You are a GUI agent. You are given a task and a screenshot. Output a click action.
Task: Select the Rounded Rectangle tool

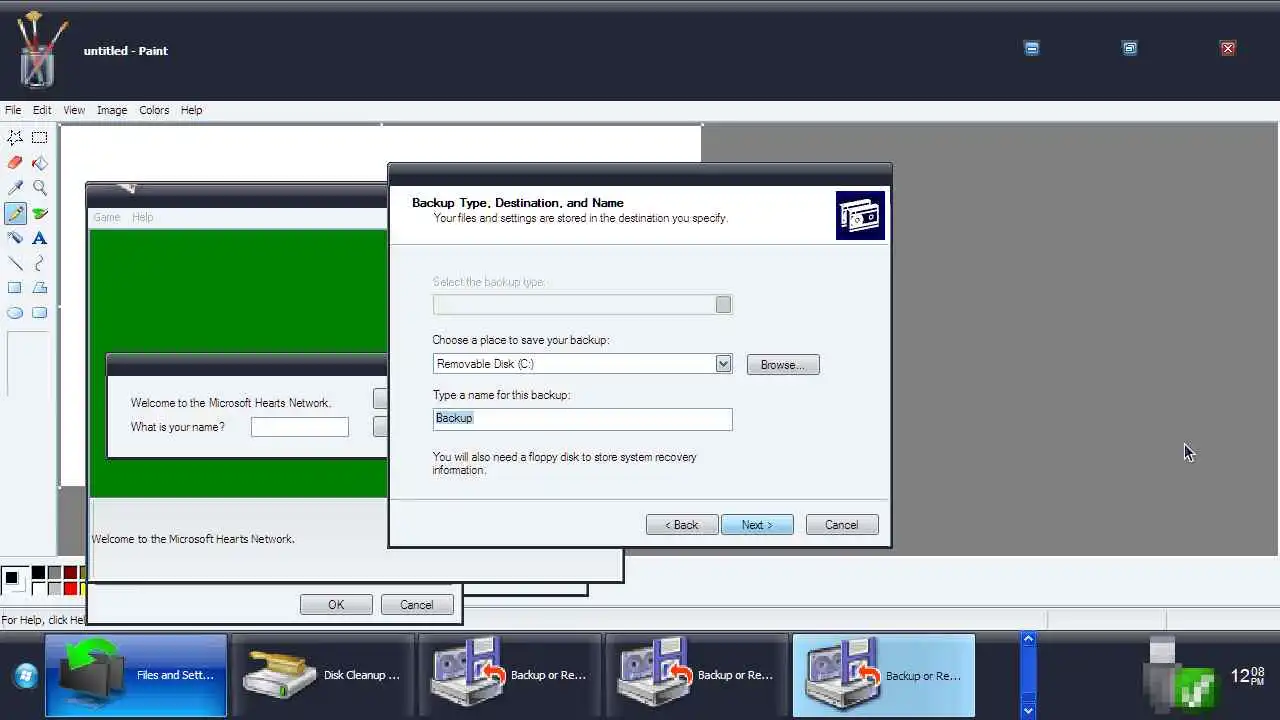click(39, 312)
